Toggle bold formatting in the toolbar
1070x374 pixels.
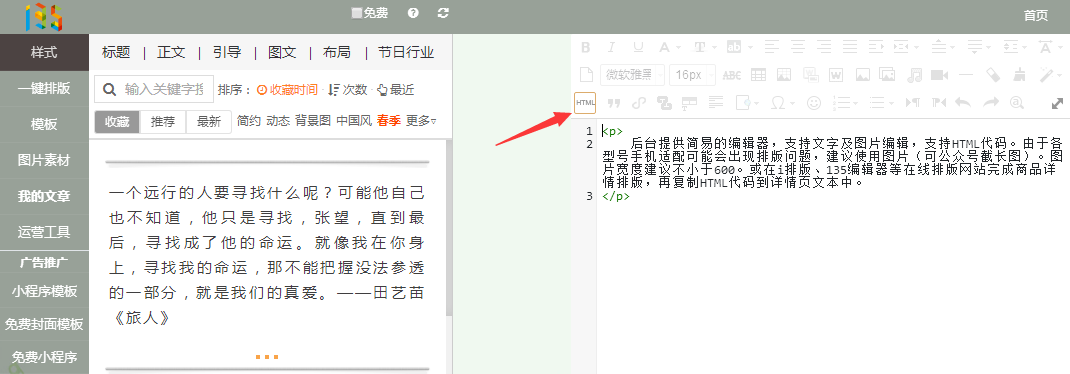(585, 47)
